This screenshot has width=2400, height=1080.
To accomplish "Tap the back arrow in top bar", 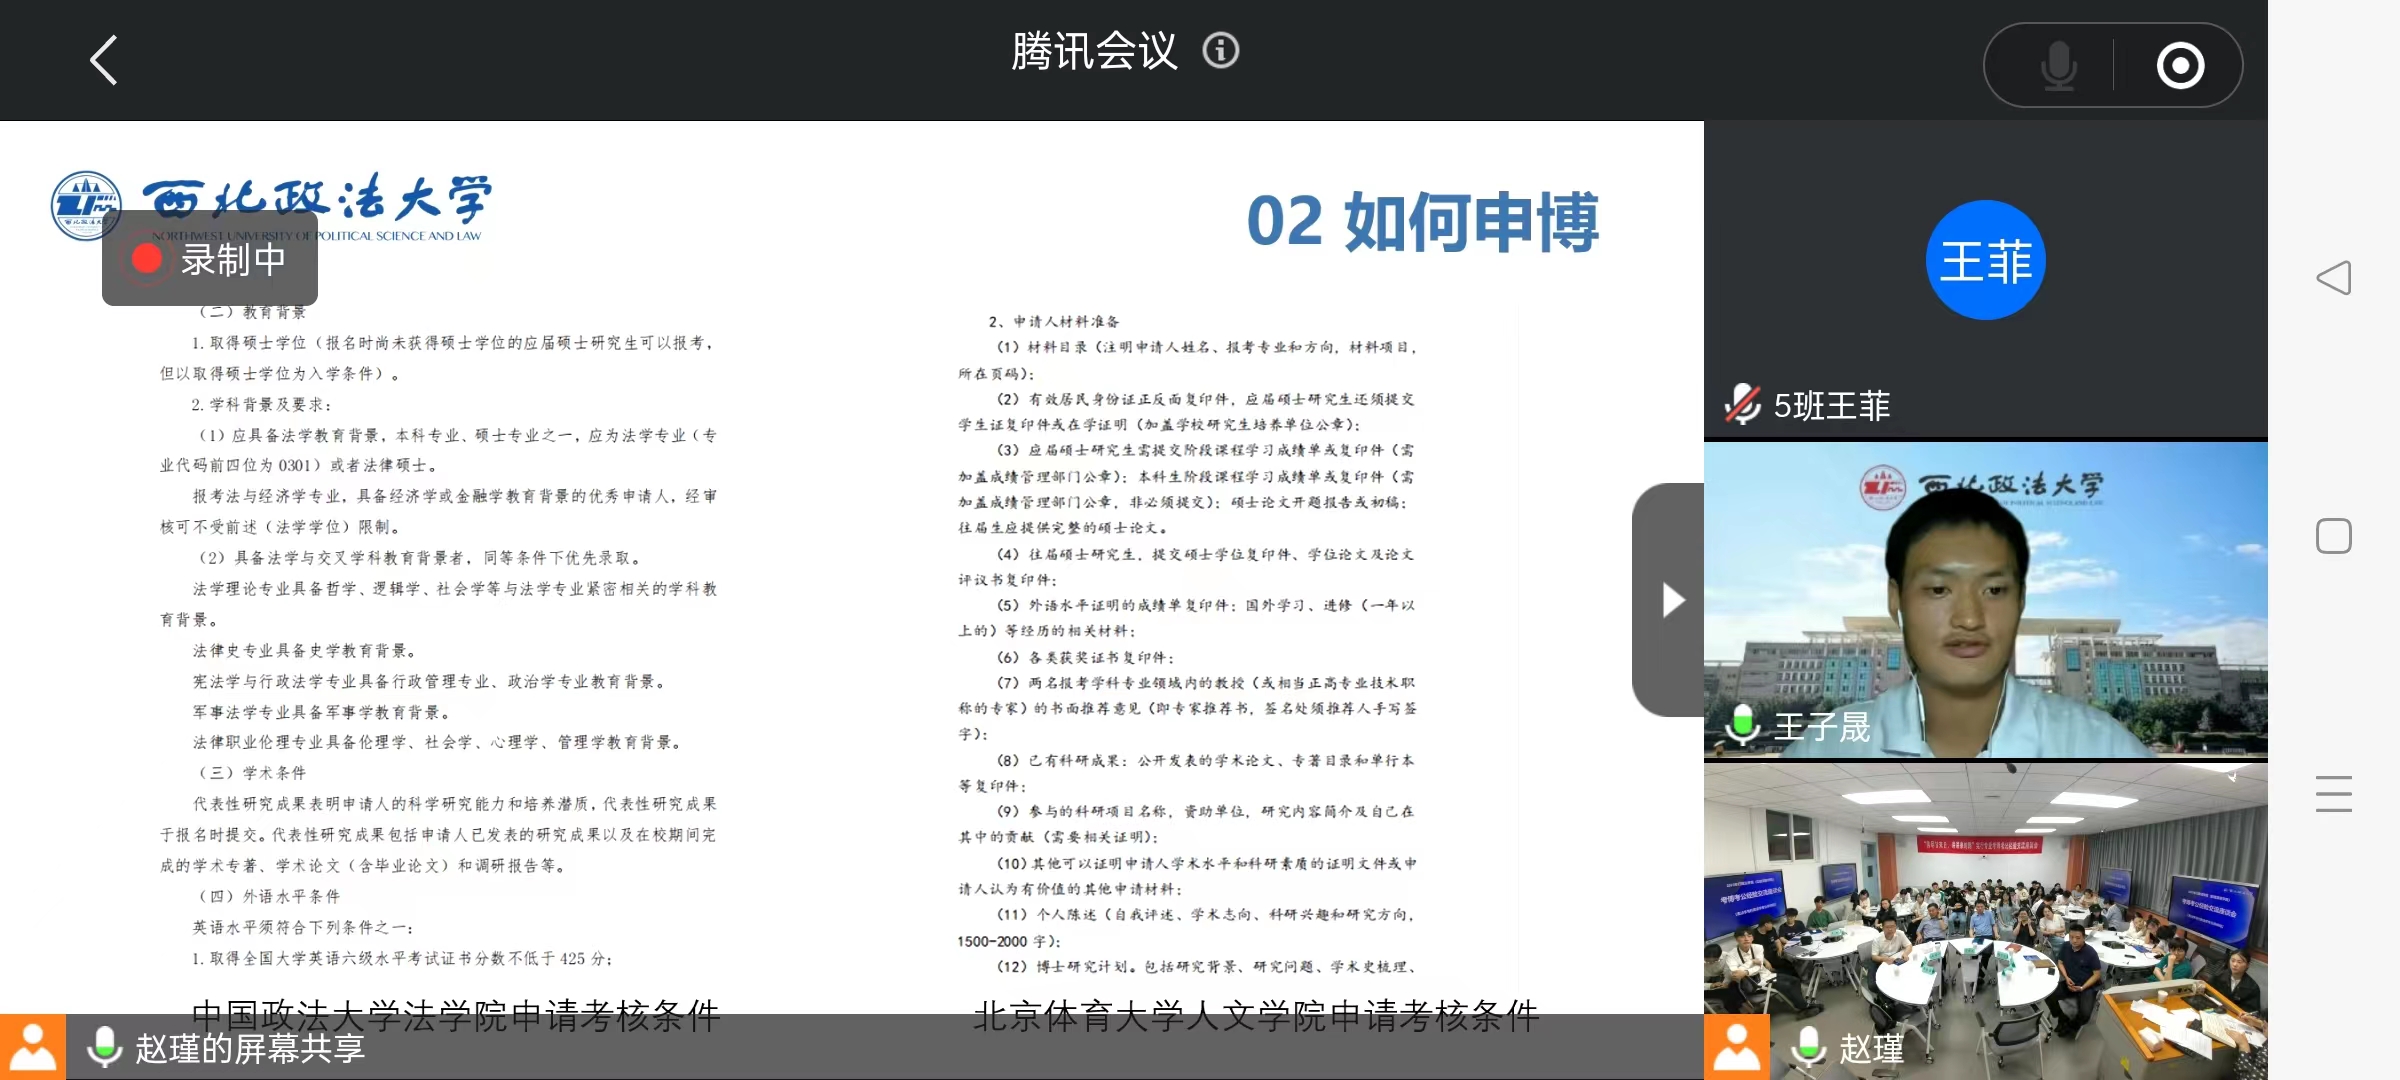I will click(x=105, y=60).
